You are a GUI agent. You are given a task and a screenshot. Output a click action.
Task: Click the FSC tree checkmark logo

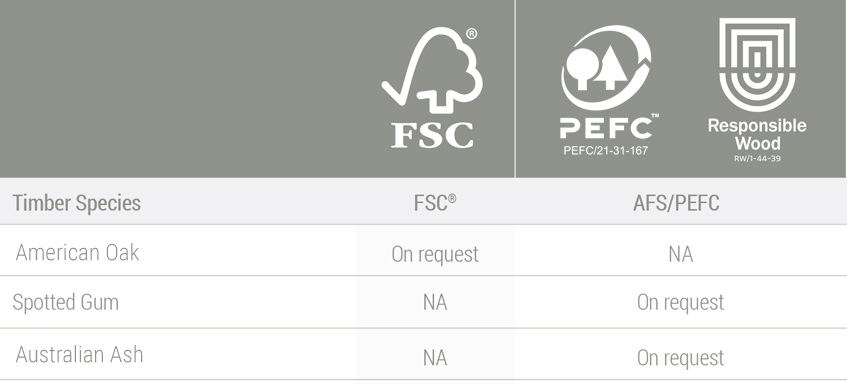(x=432, y=69)
